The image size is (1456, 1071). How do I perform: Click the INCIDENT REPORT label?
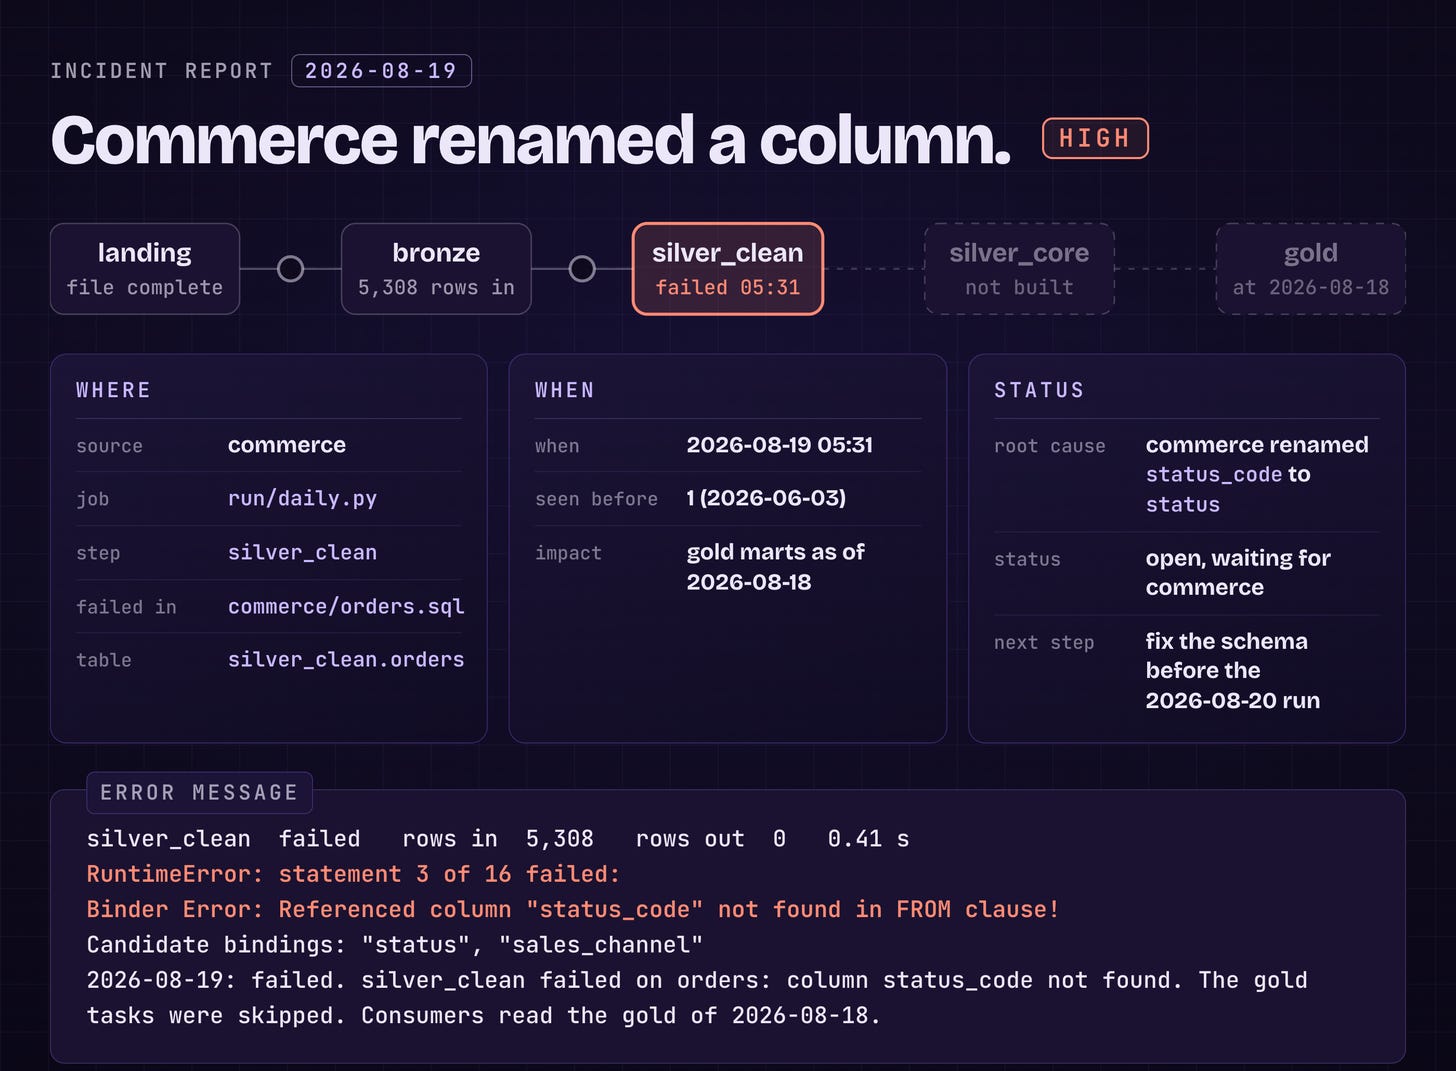161,71
